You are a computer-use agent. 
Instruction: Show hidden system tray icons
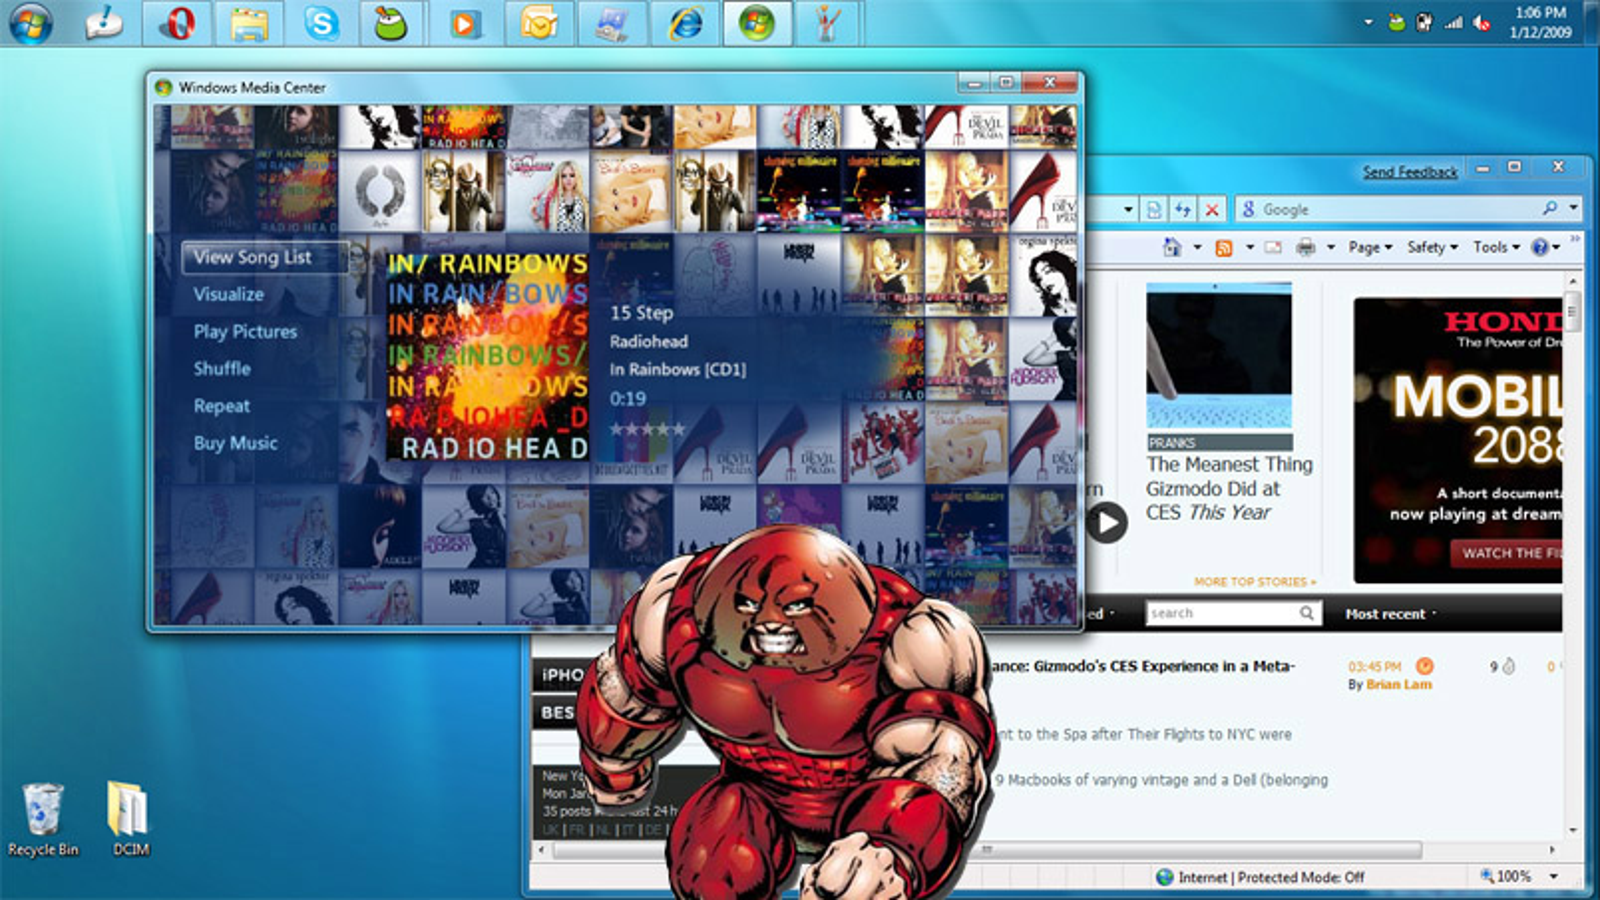pos(1368,22)
